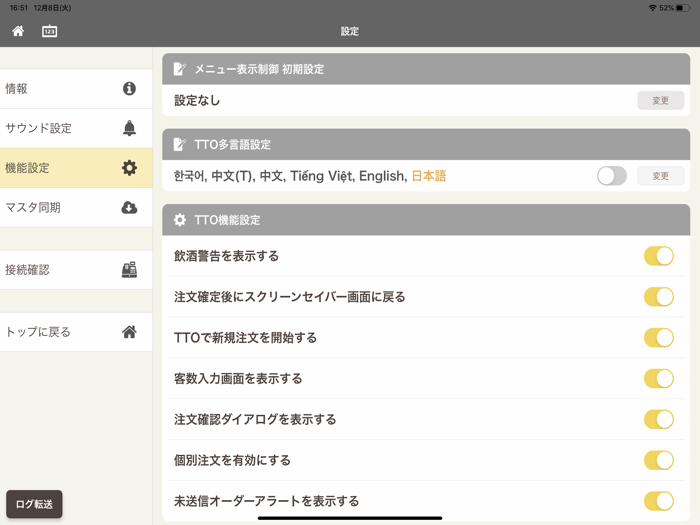Disable 注文確定後にスクリーンセイバー画面に戻る toggle
Image resolution: width=700 pixels, height=525 pixels.
click(658, 297)
